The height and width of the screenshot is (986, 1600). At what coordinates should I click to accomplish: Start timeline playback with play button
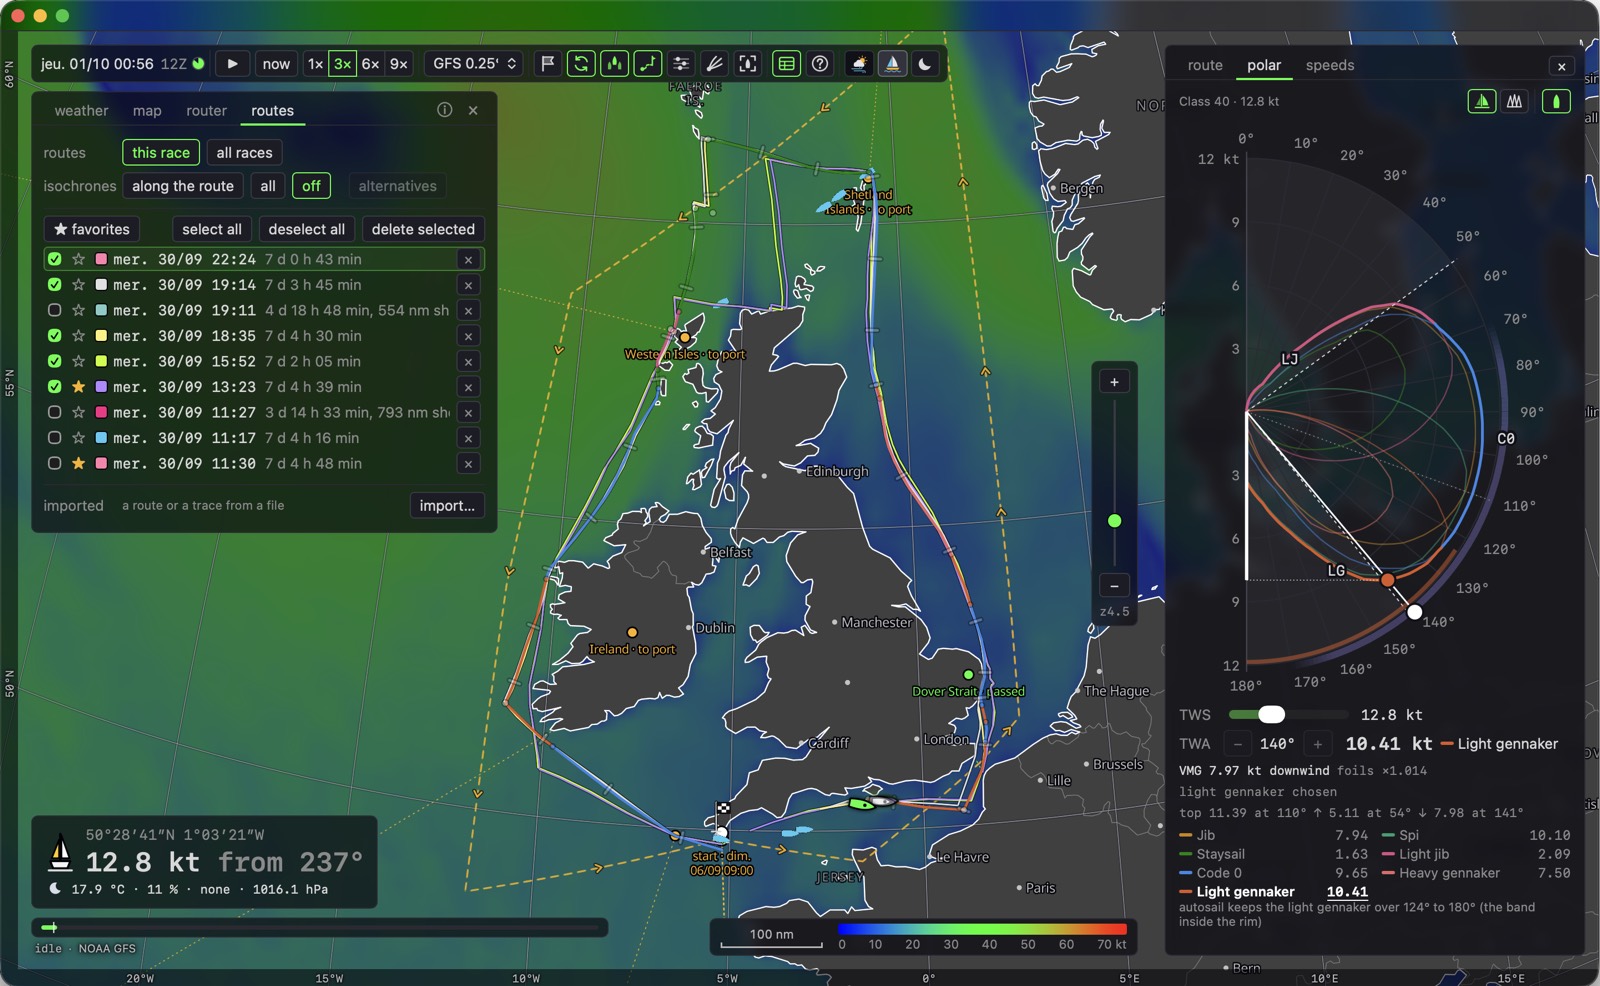click(232, 64)
